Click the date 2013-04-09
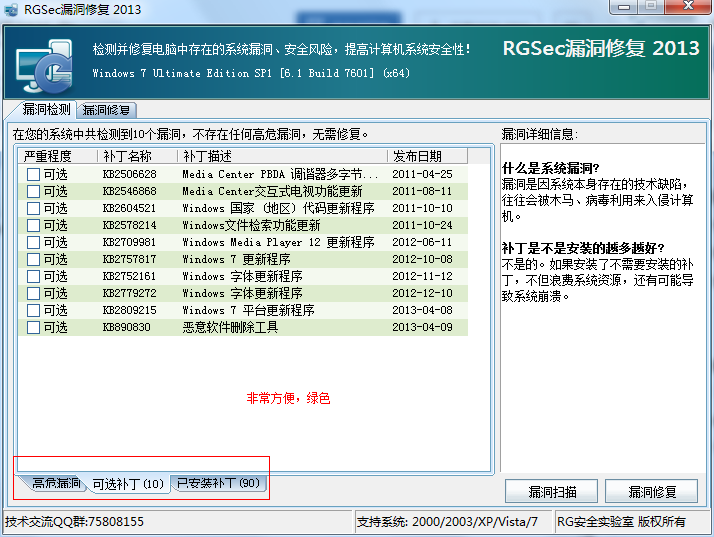 tap(422, 327)
